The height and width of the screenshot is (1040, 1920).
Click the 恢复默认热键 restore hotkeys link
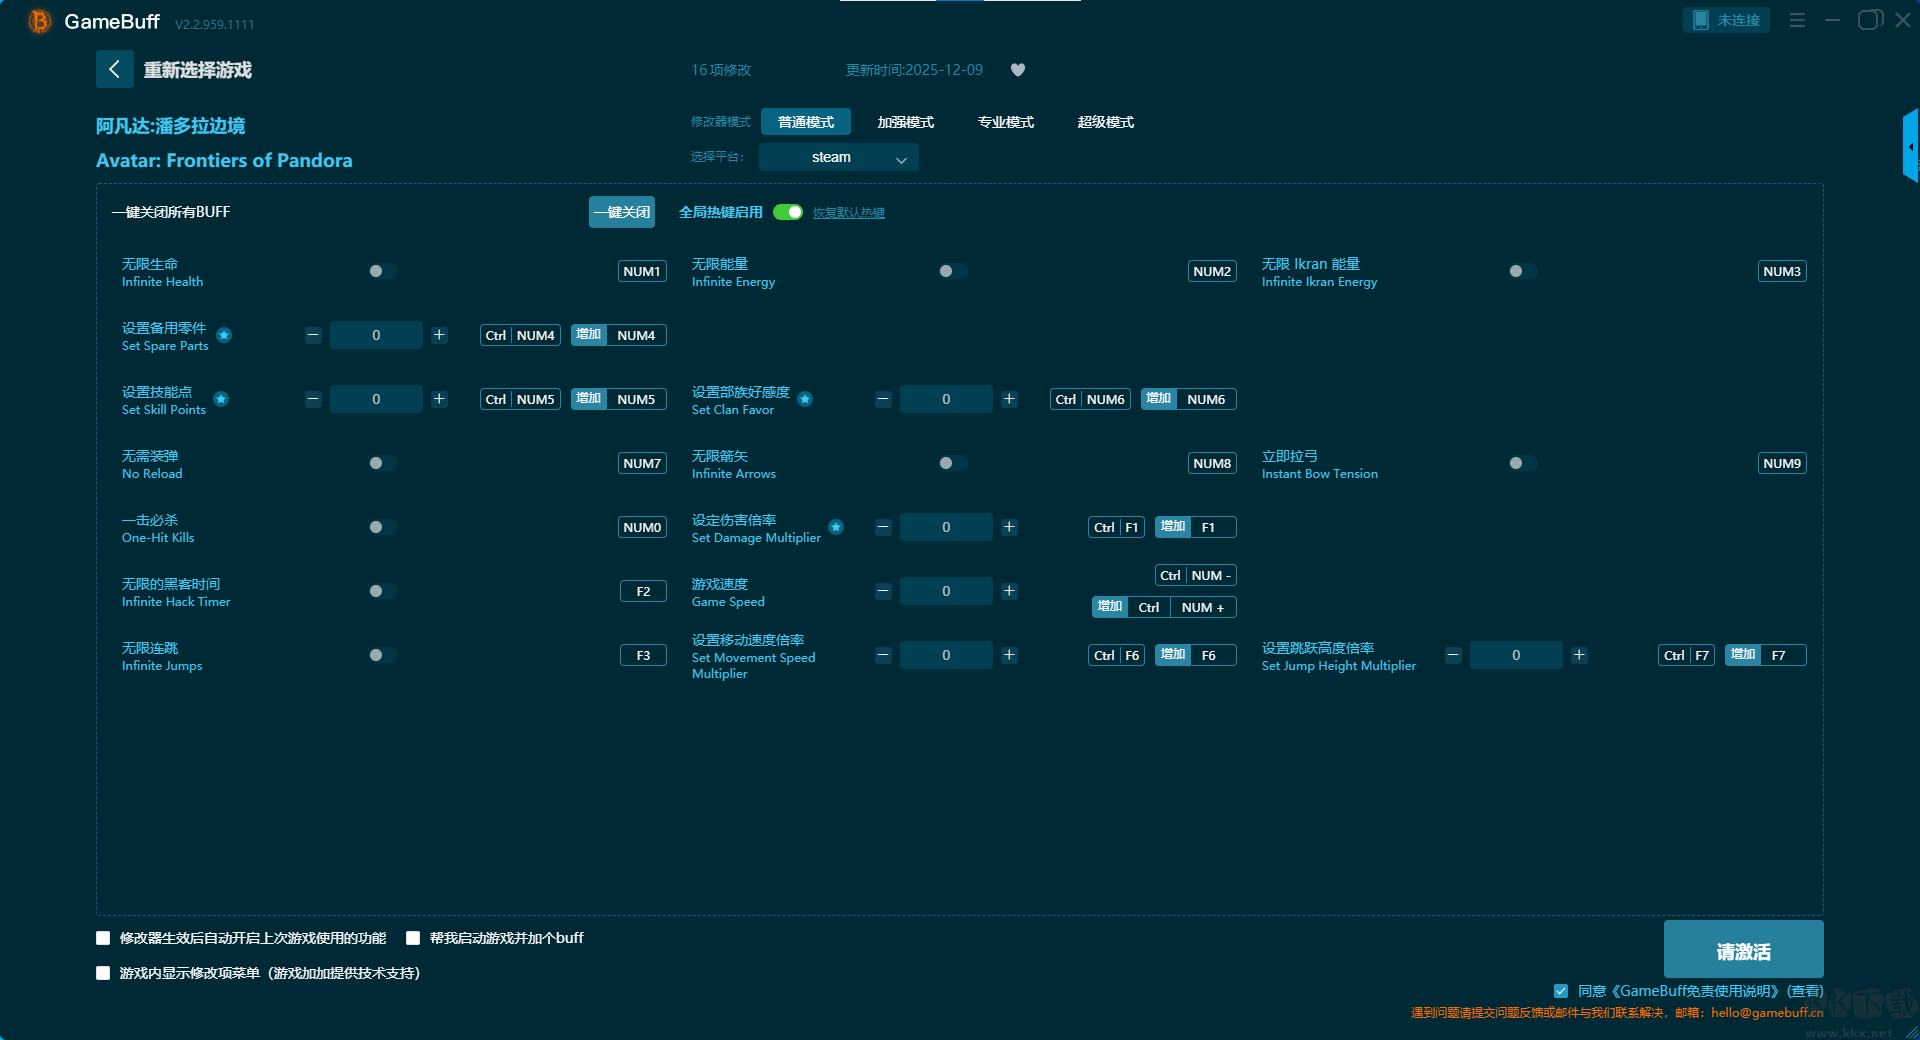(x=848, y=213)
